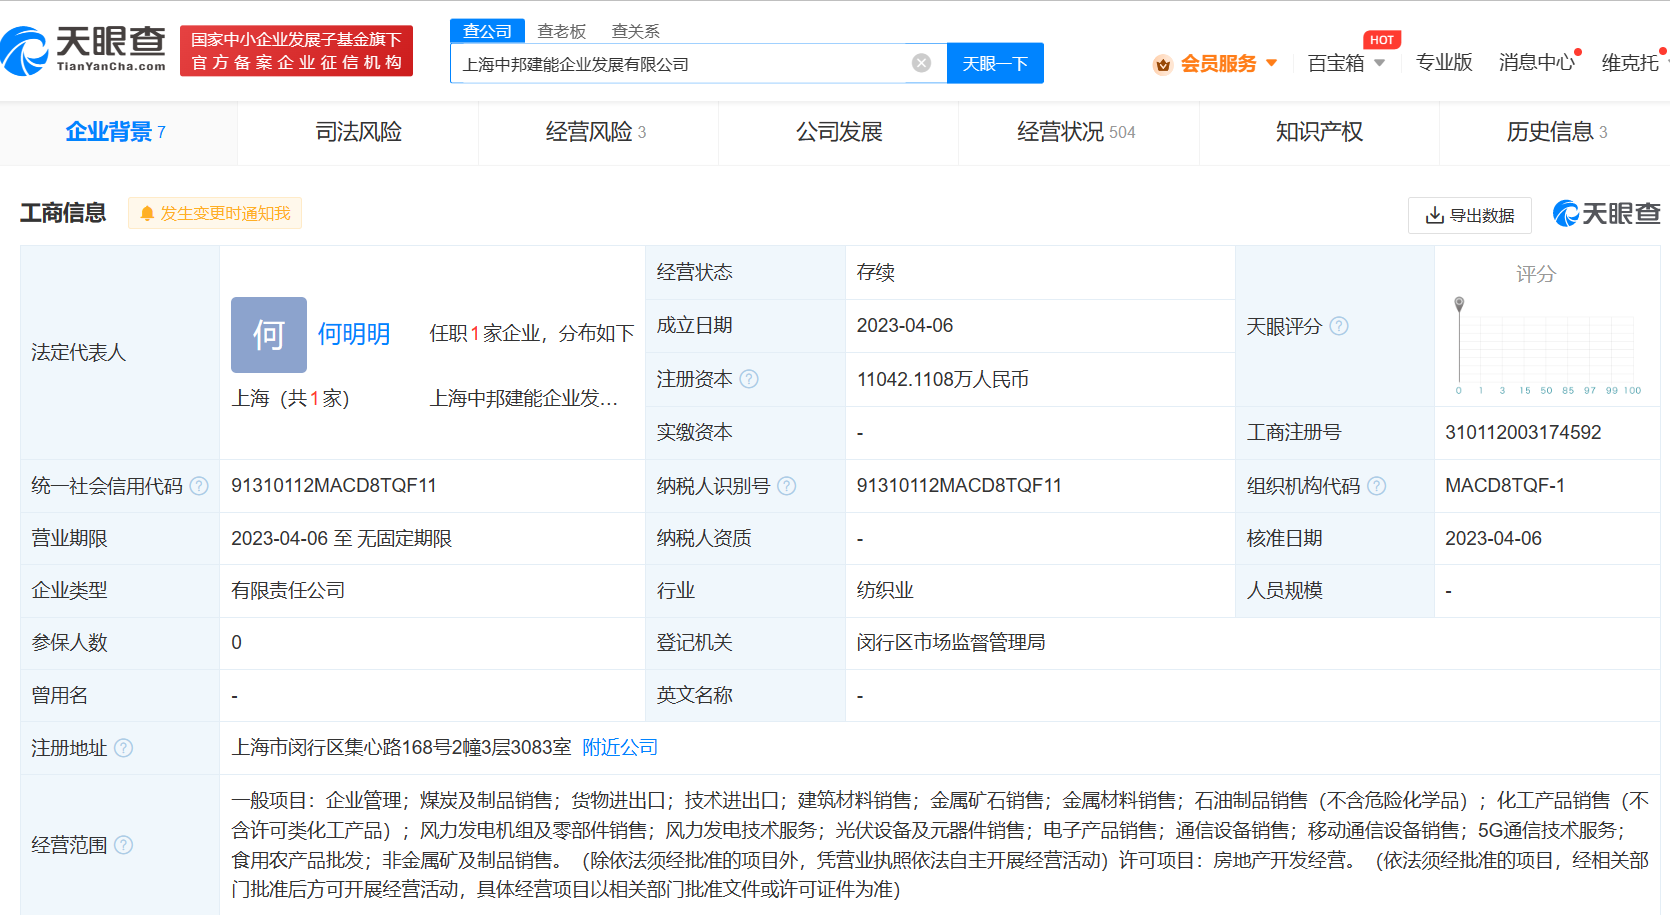
Task: Open the 何明明 legal representative link
Action: pos(354,334)
